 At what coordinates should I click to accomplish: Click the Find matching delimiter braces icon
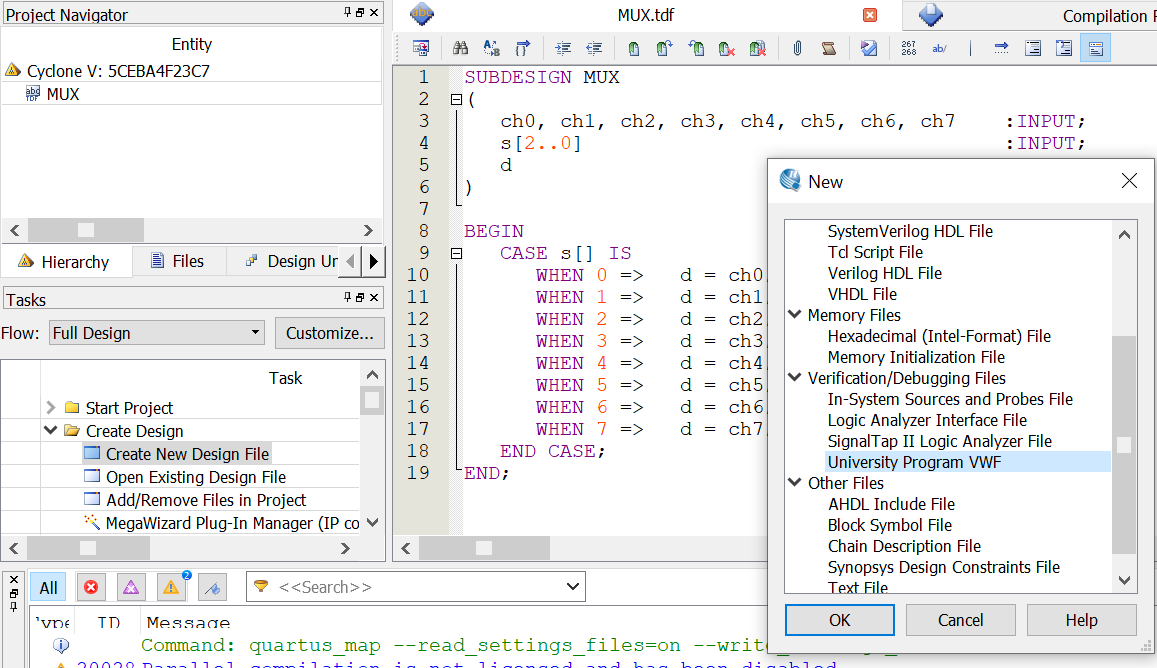click(x=522, y=49)
